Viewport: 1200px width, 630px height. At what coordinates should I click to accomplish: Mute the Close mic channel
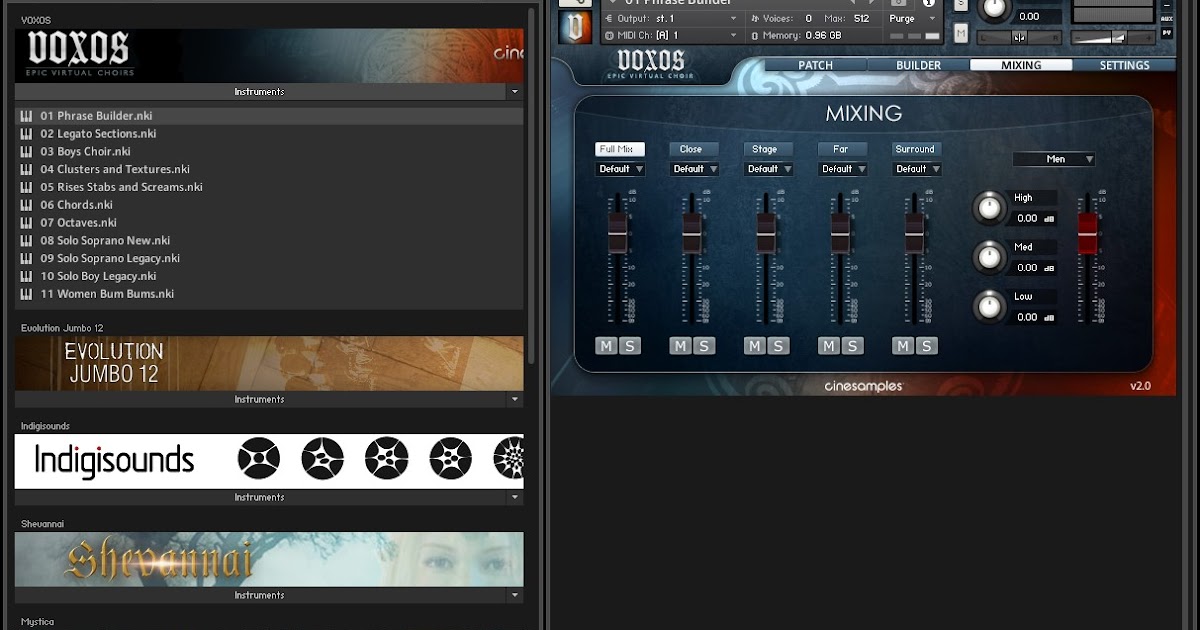click(680, 346)
